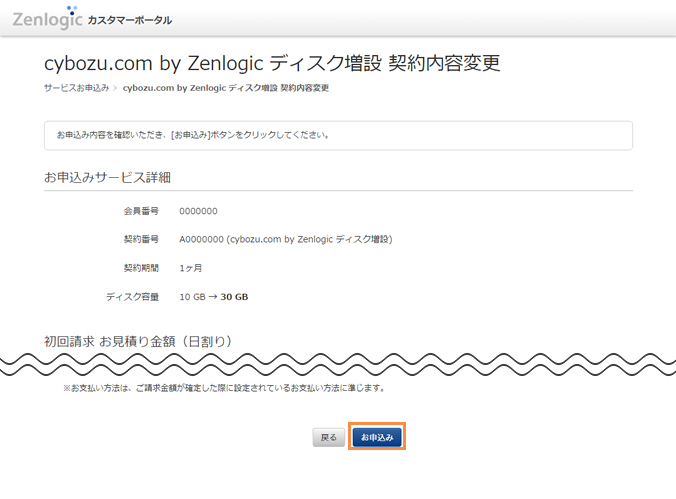
Task: Open the サービスお申込み breadcrumb link
Action: tap(76, 88)
